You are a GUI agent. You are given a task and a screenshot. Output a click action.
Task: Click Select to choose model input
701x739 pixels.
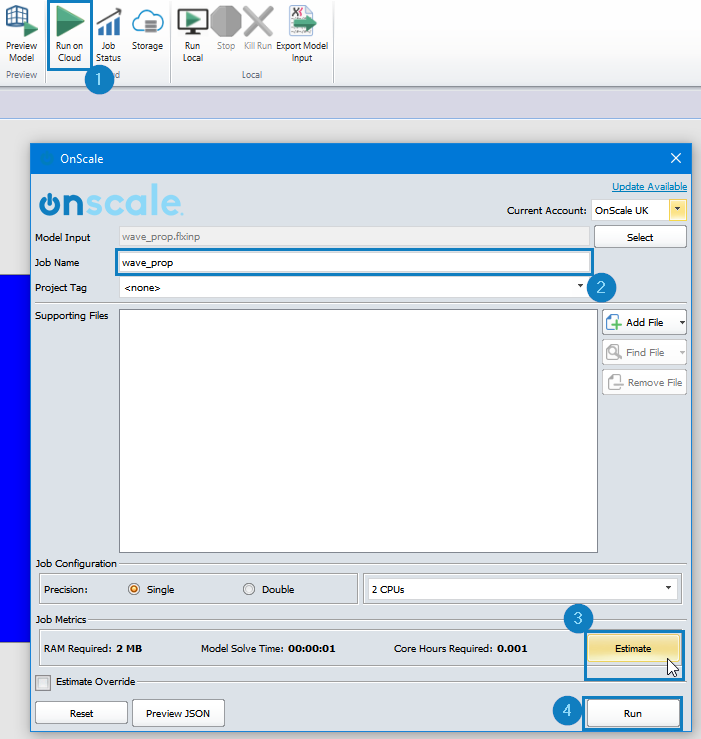(x=640, y=237)
